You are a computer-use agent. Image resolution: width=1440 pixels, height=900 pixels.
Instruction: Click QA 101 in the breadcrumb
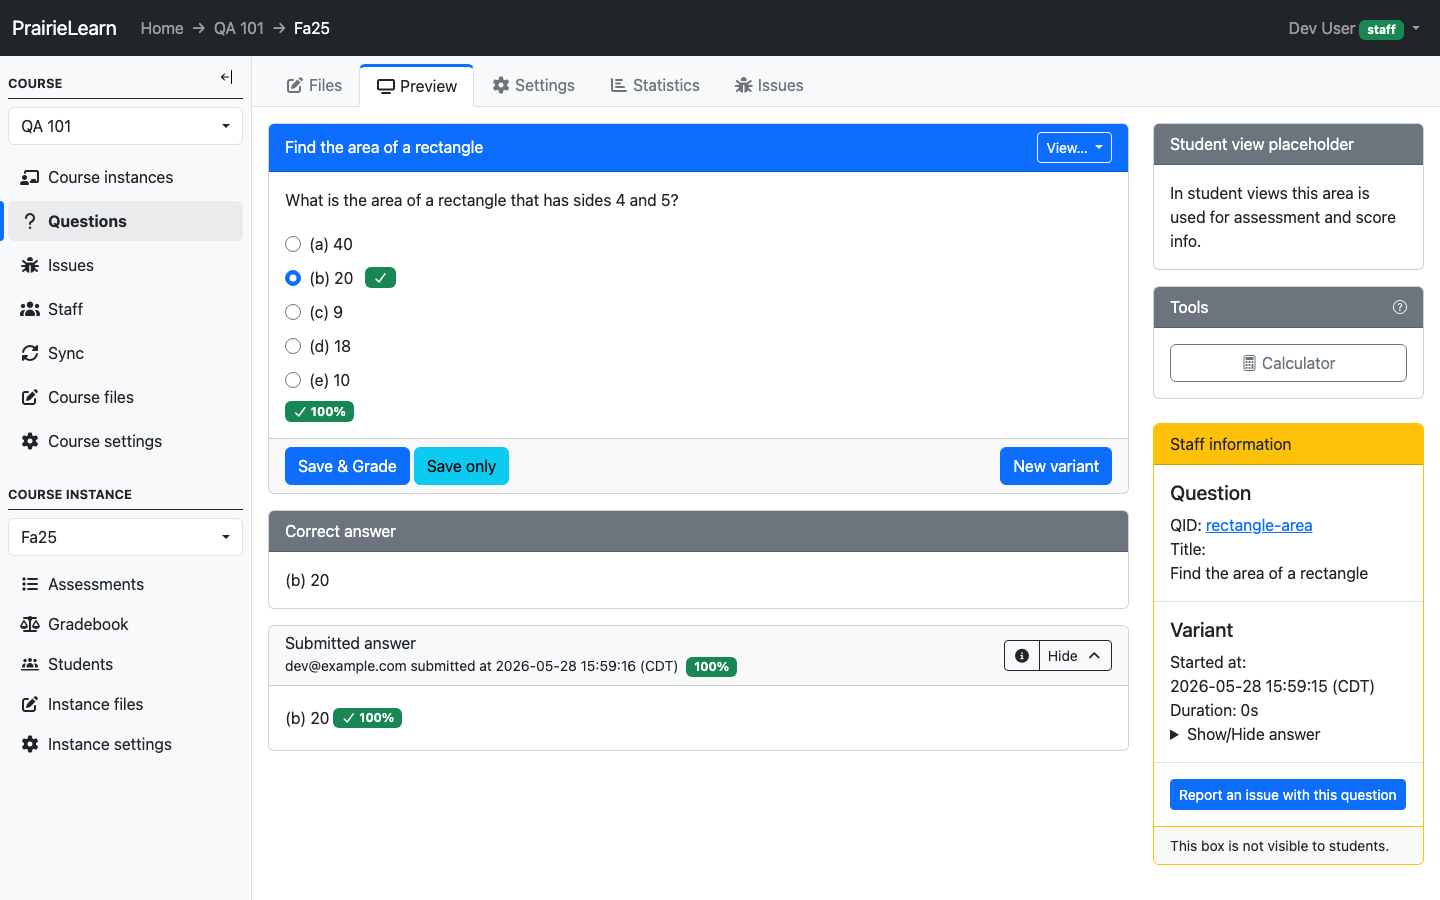point(239,28)
